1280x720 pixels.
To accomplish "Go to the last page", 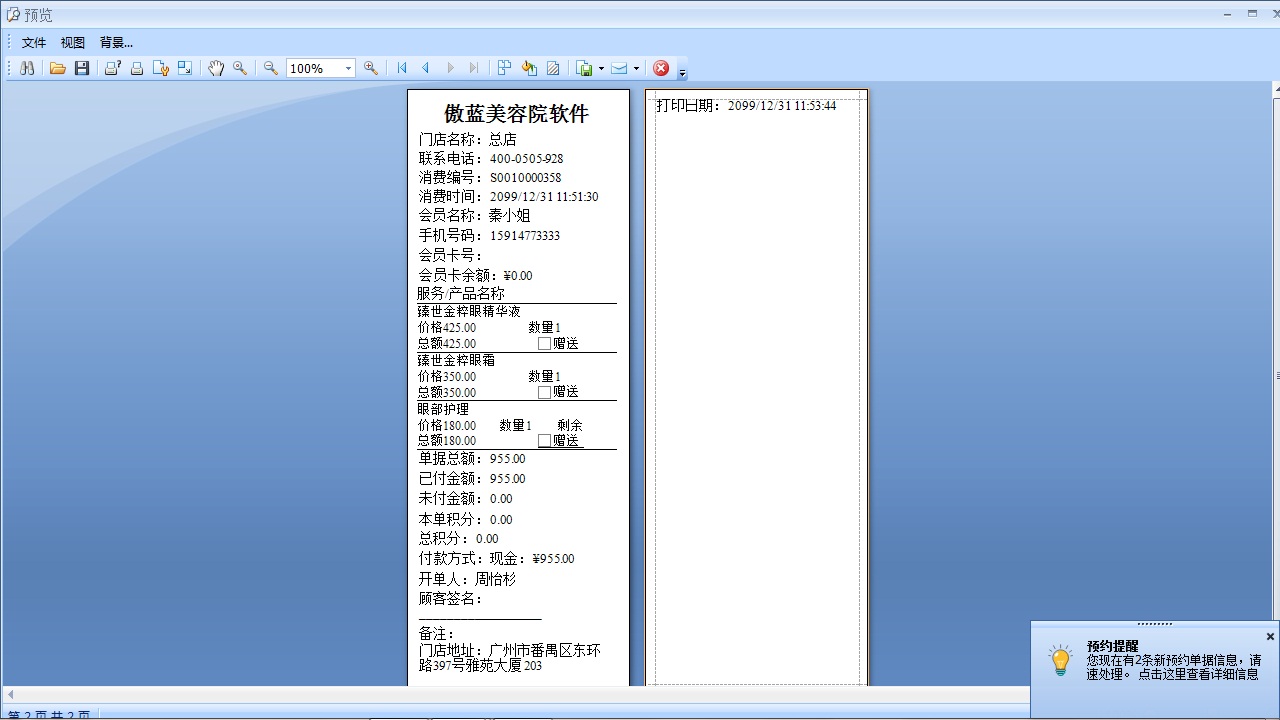I will tap(474, 68).
